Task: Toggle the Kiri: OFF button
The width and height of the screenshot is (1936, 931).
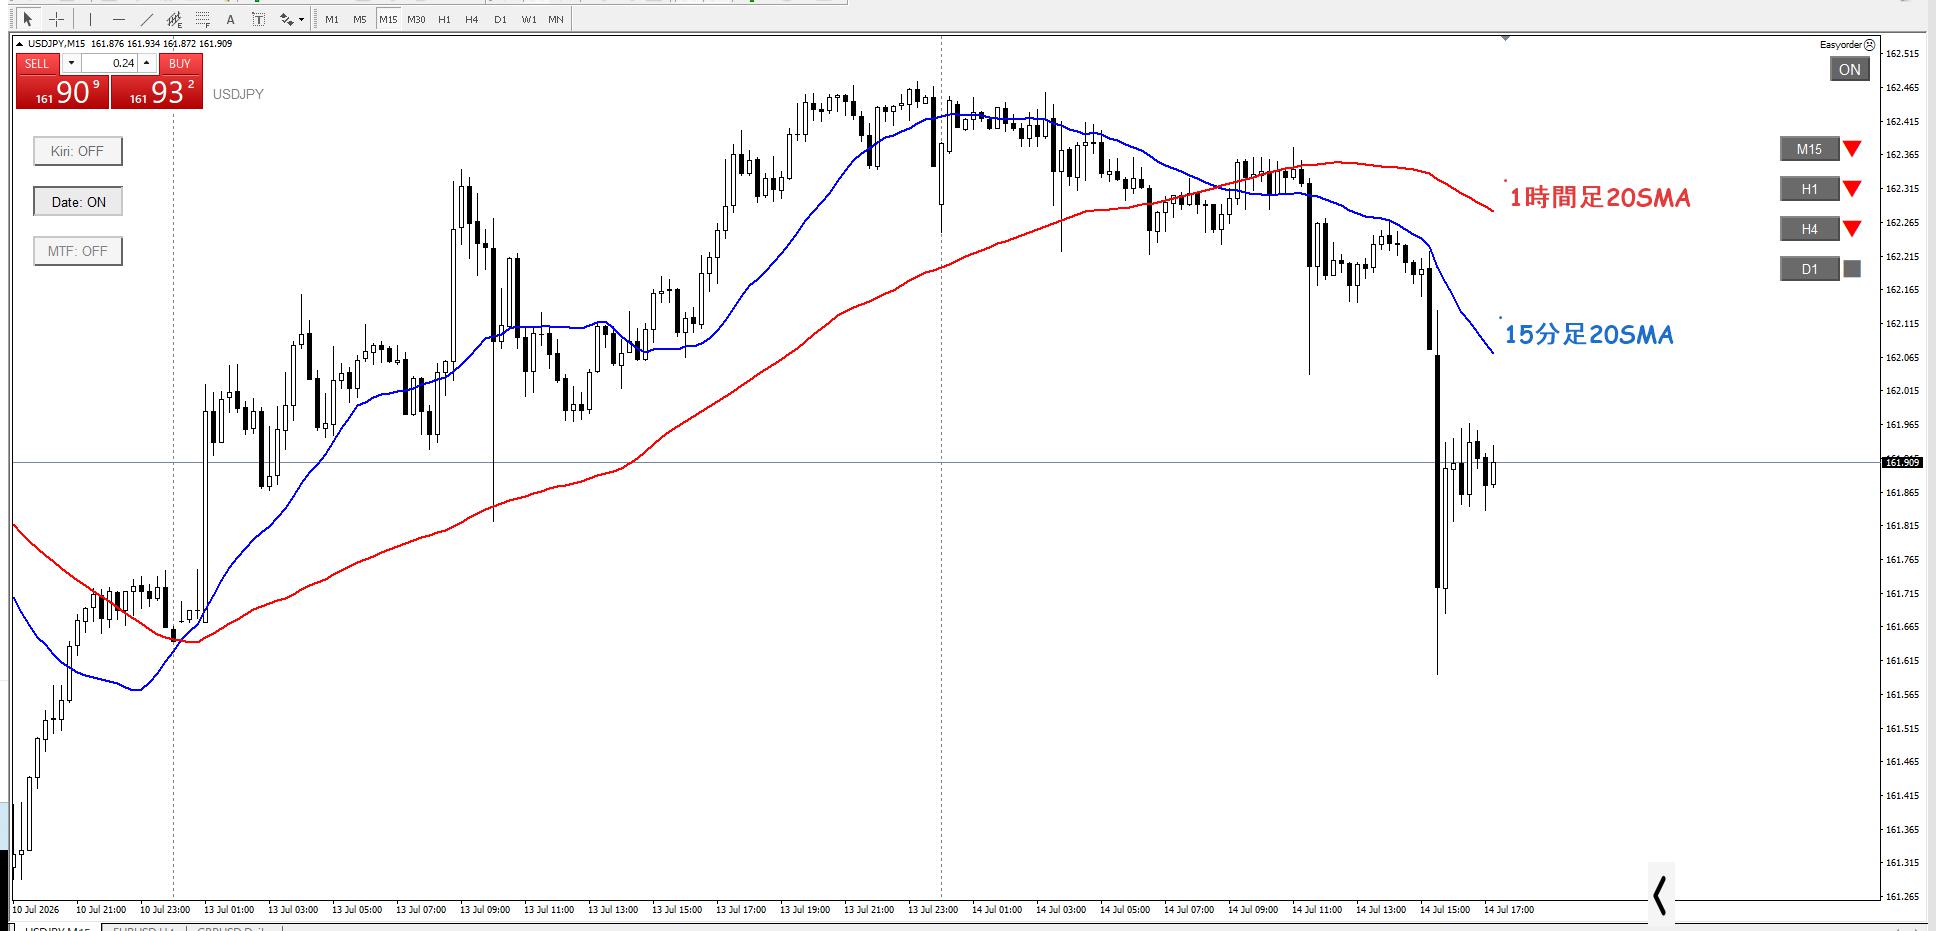Action: point(78,151)
